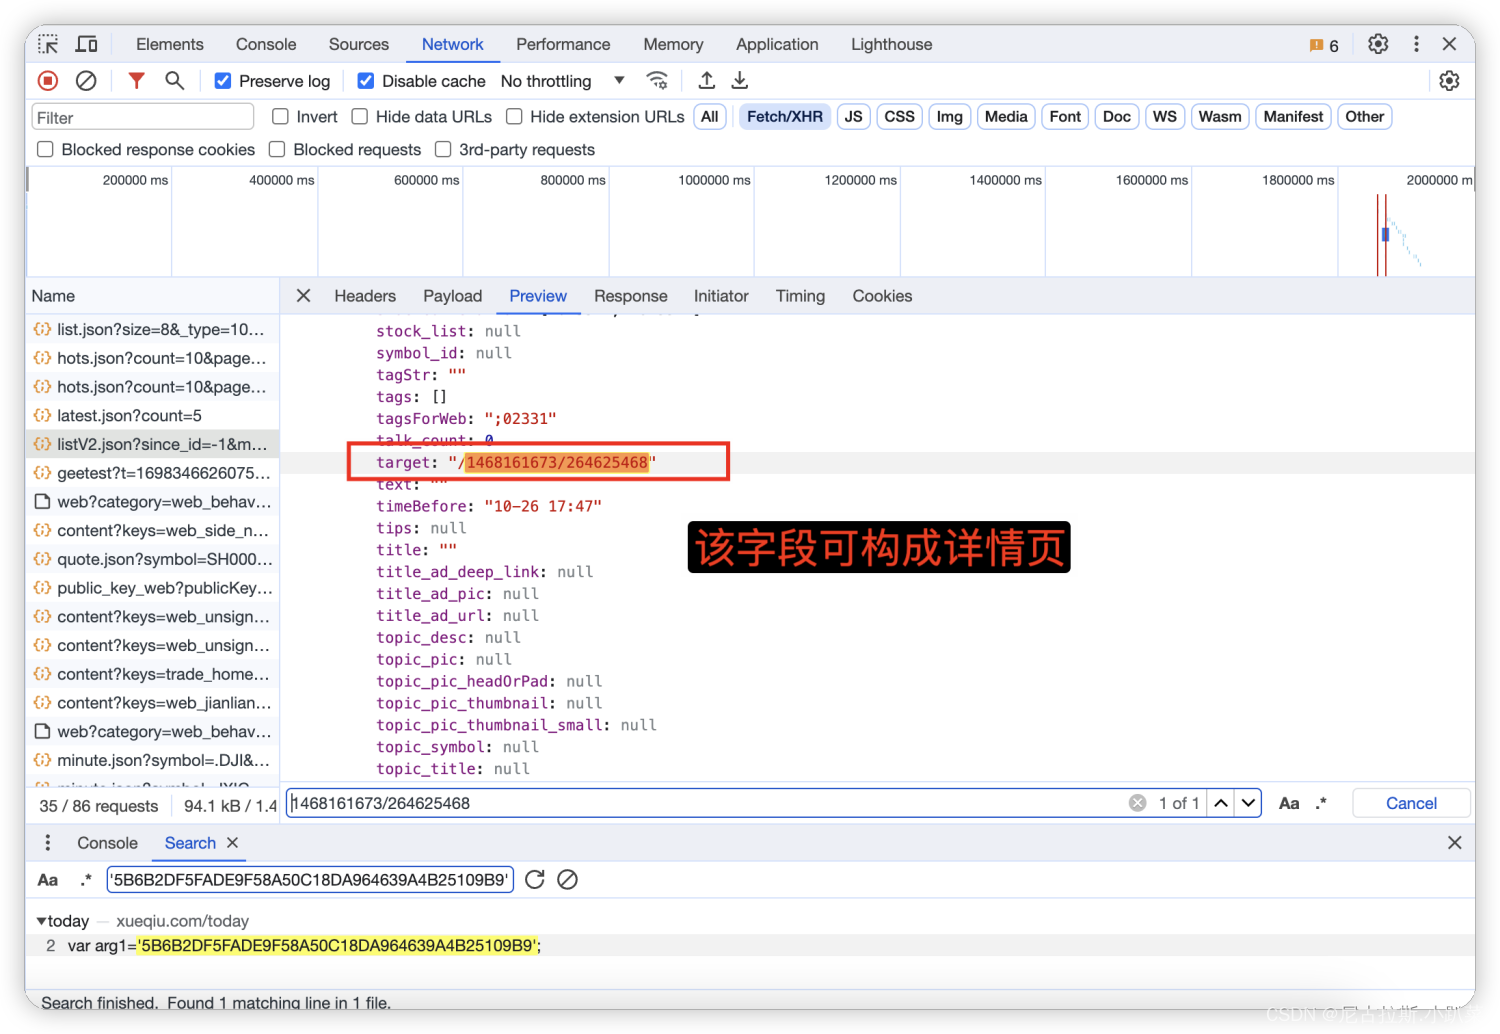
Task: Check Blocked requests option
Action: tap(277, 149)
